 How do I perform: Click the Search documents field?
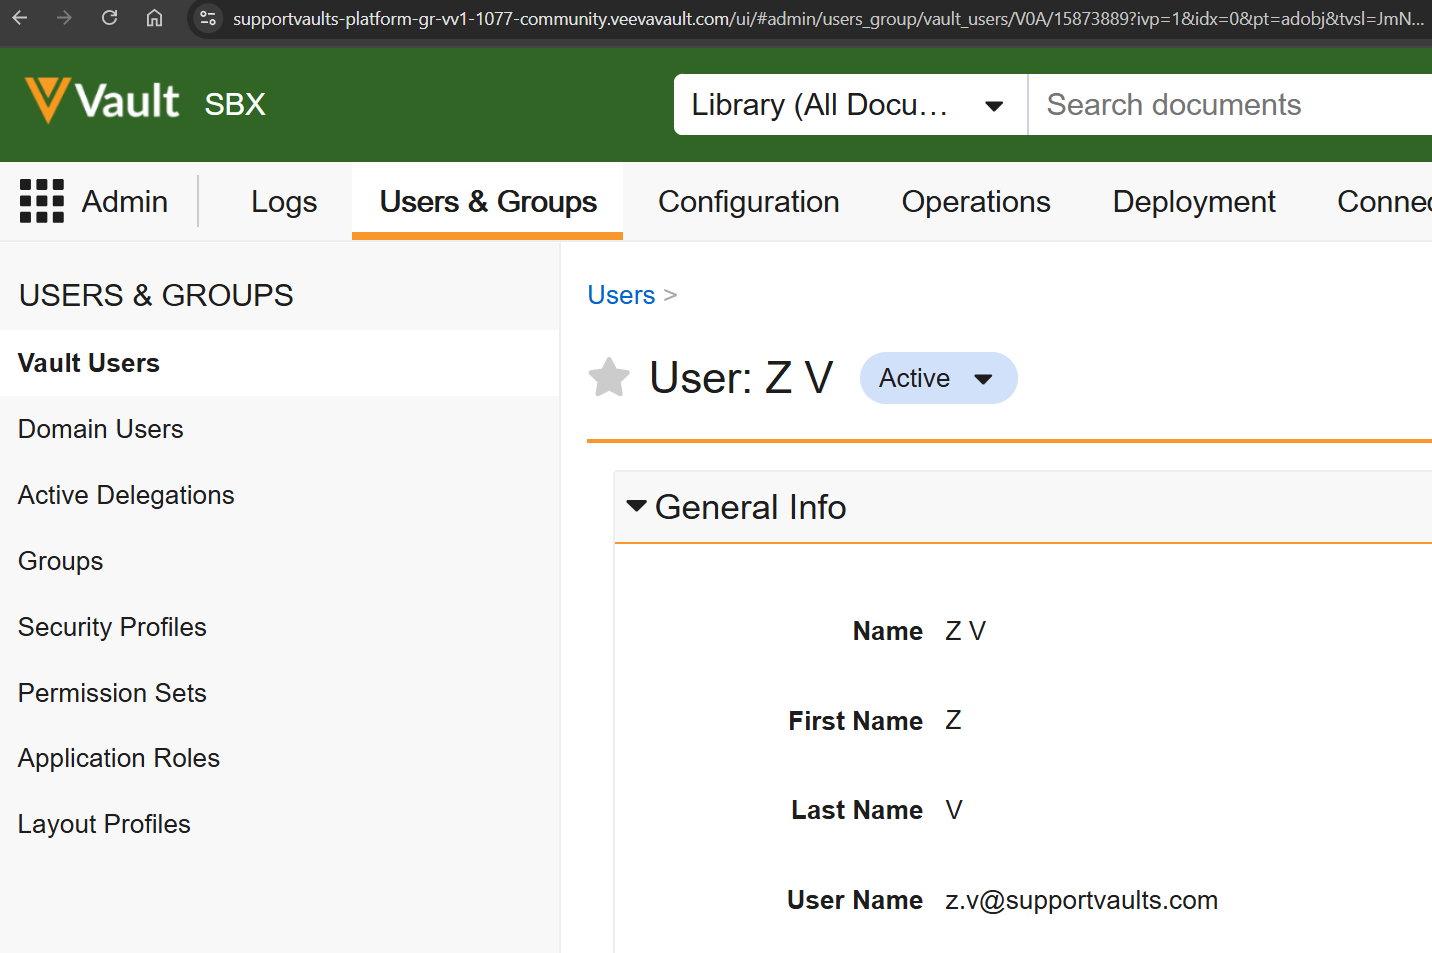pos(1230,105)
